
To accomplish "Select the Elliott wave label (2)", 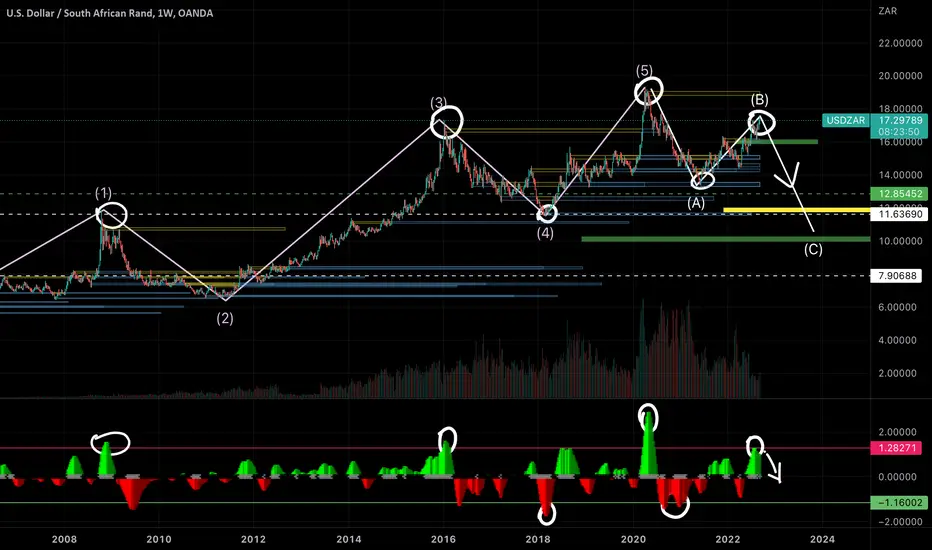I will (x=225, y=318).
